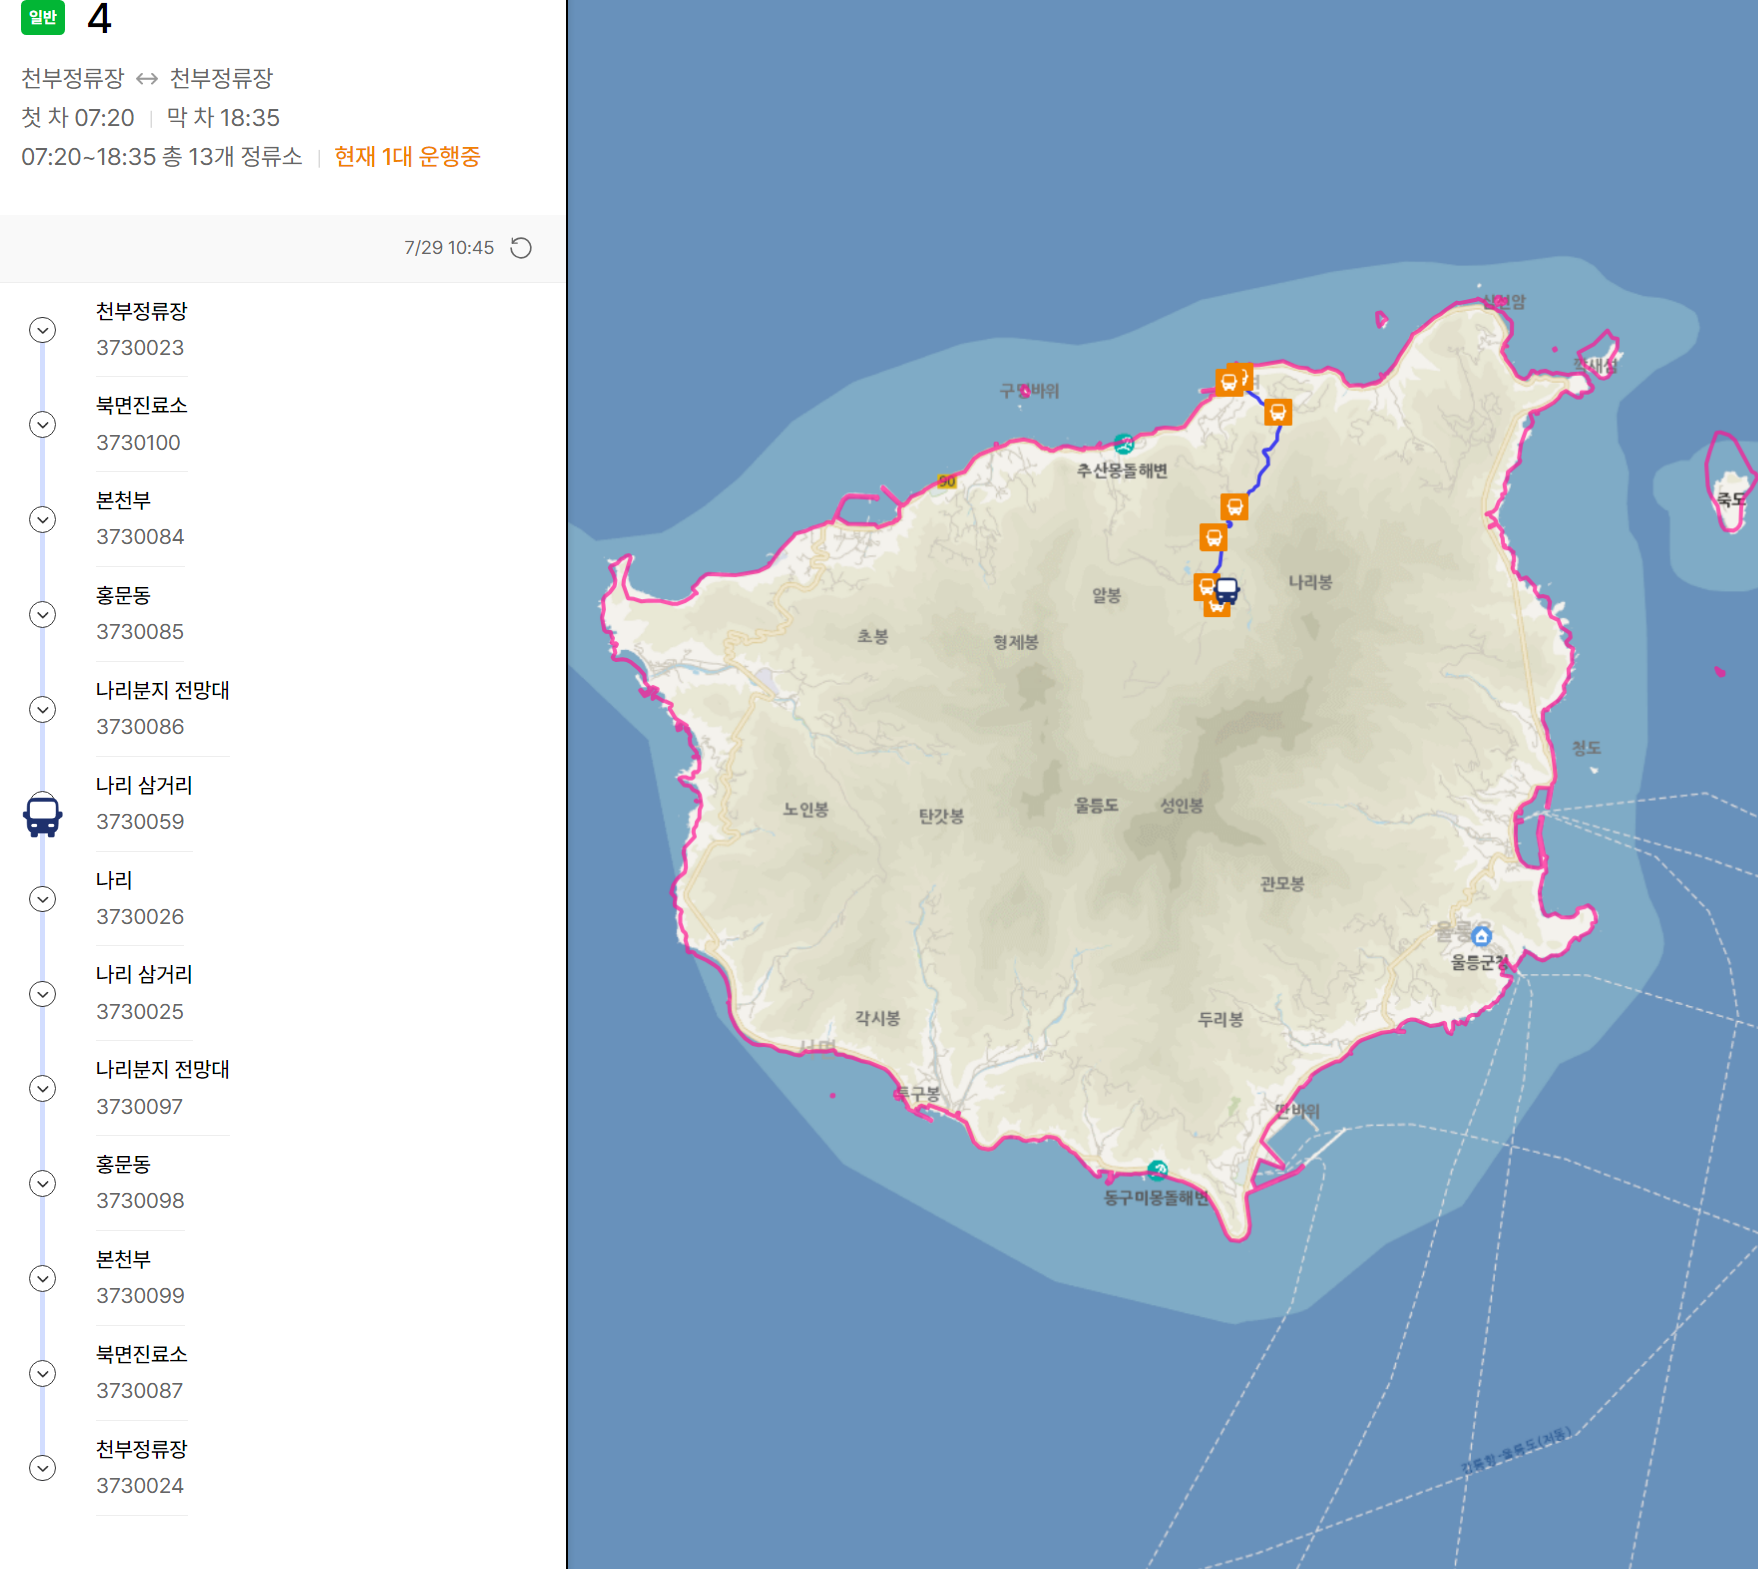Click the orange 현재 1대 운행중 status
1758x1569 pixels.
point(407,157)
